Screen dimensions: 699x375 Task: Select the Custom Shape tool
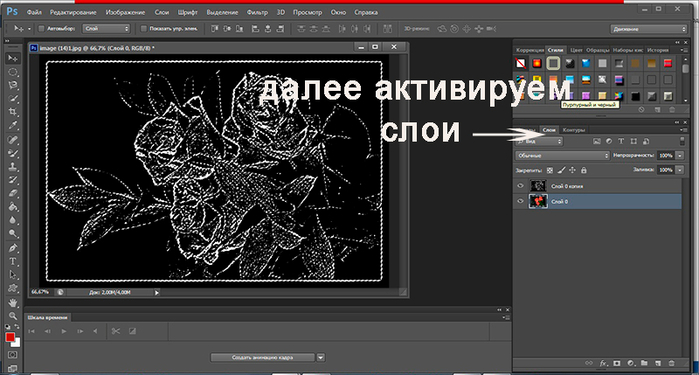click(x=12, y=288)
